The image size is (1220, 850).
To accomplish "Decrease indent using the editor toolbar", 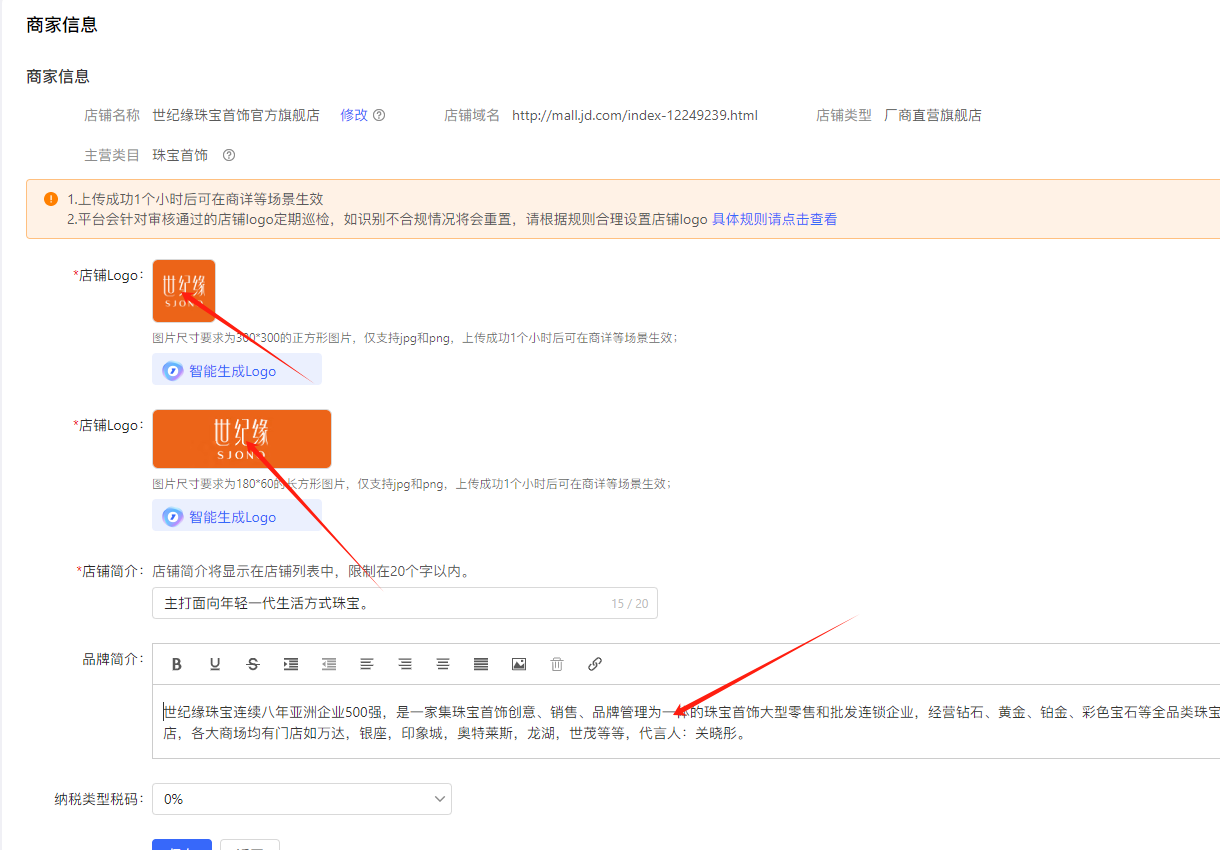I will [329, 664].
